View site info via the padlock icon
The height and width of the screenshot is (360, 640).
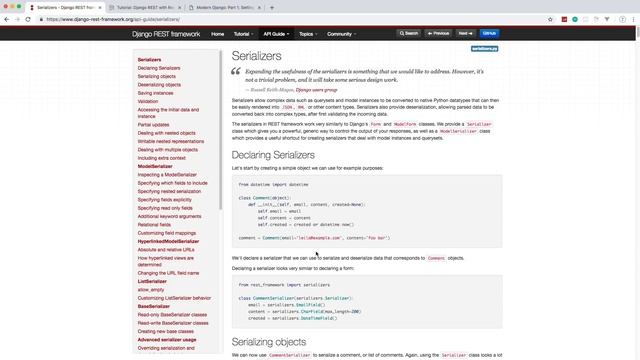[41, 19]
